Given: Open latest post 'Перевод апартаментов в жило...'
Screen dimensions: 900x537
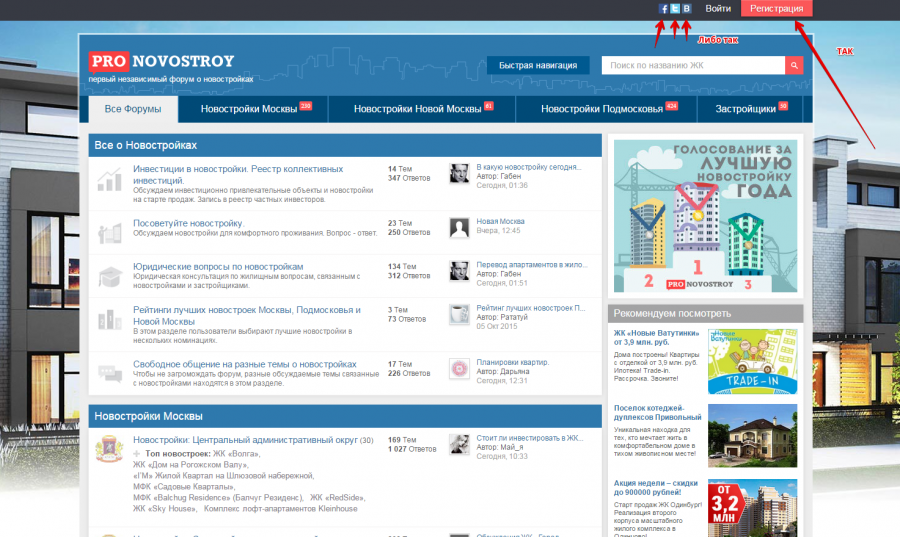Looking at the screenshot, I should (x=532, y=265).
